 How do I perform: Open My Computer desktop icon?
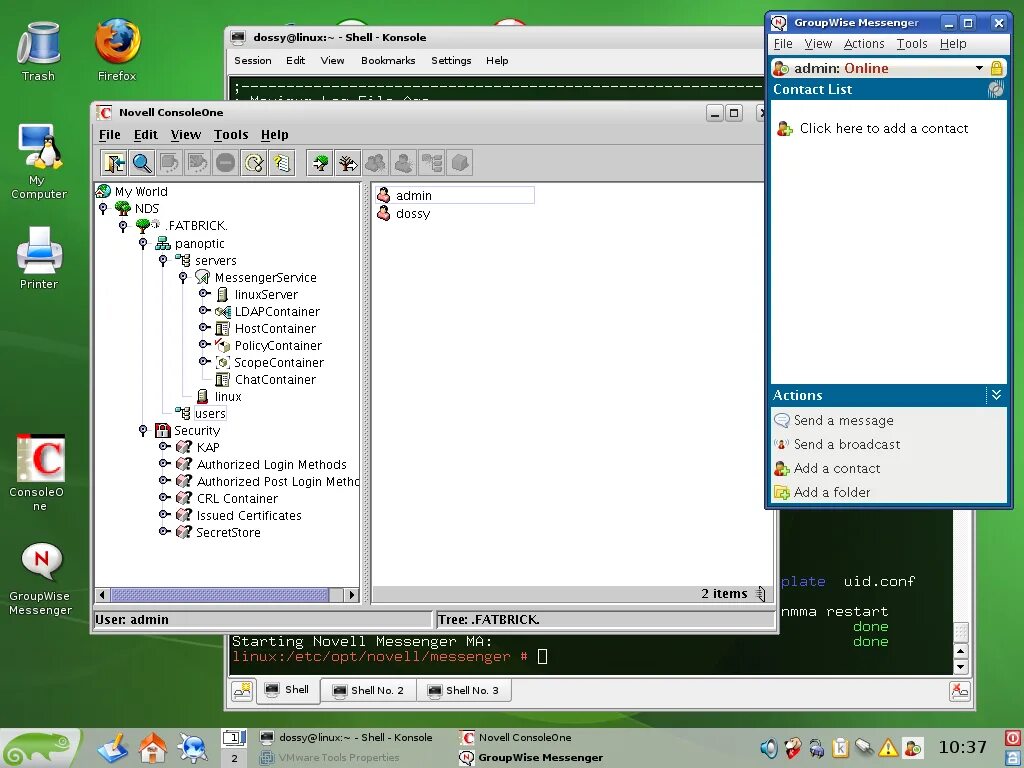point(39,161)
